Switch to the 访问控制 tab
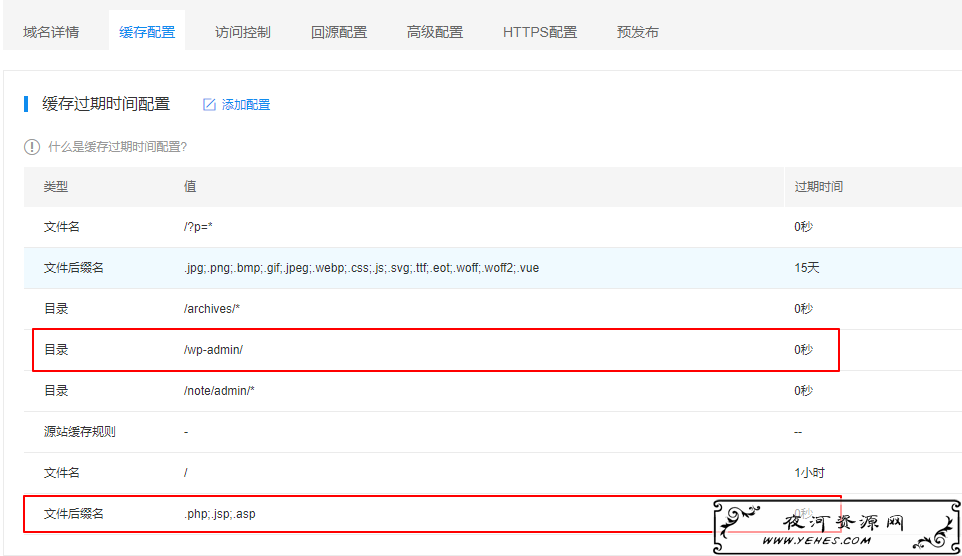This screenshot has height=556, width=962. tap(243, 32)
